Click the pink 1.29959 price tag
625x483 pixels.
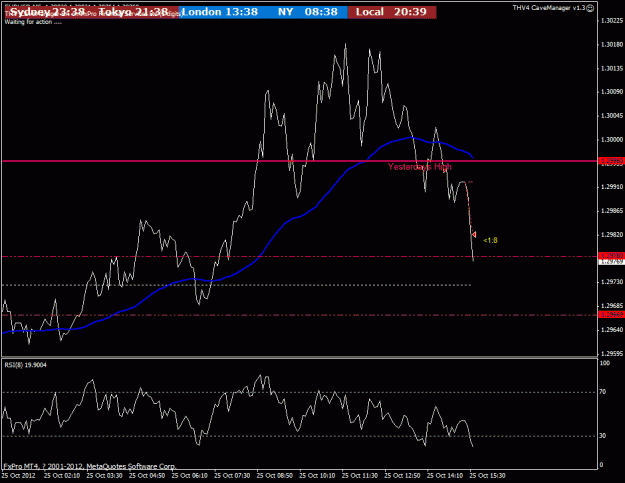click(x=612, y=161)
